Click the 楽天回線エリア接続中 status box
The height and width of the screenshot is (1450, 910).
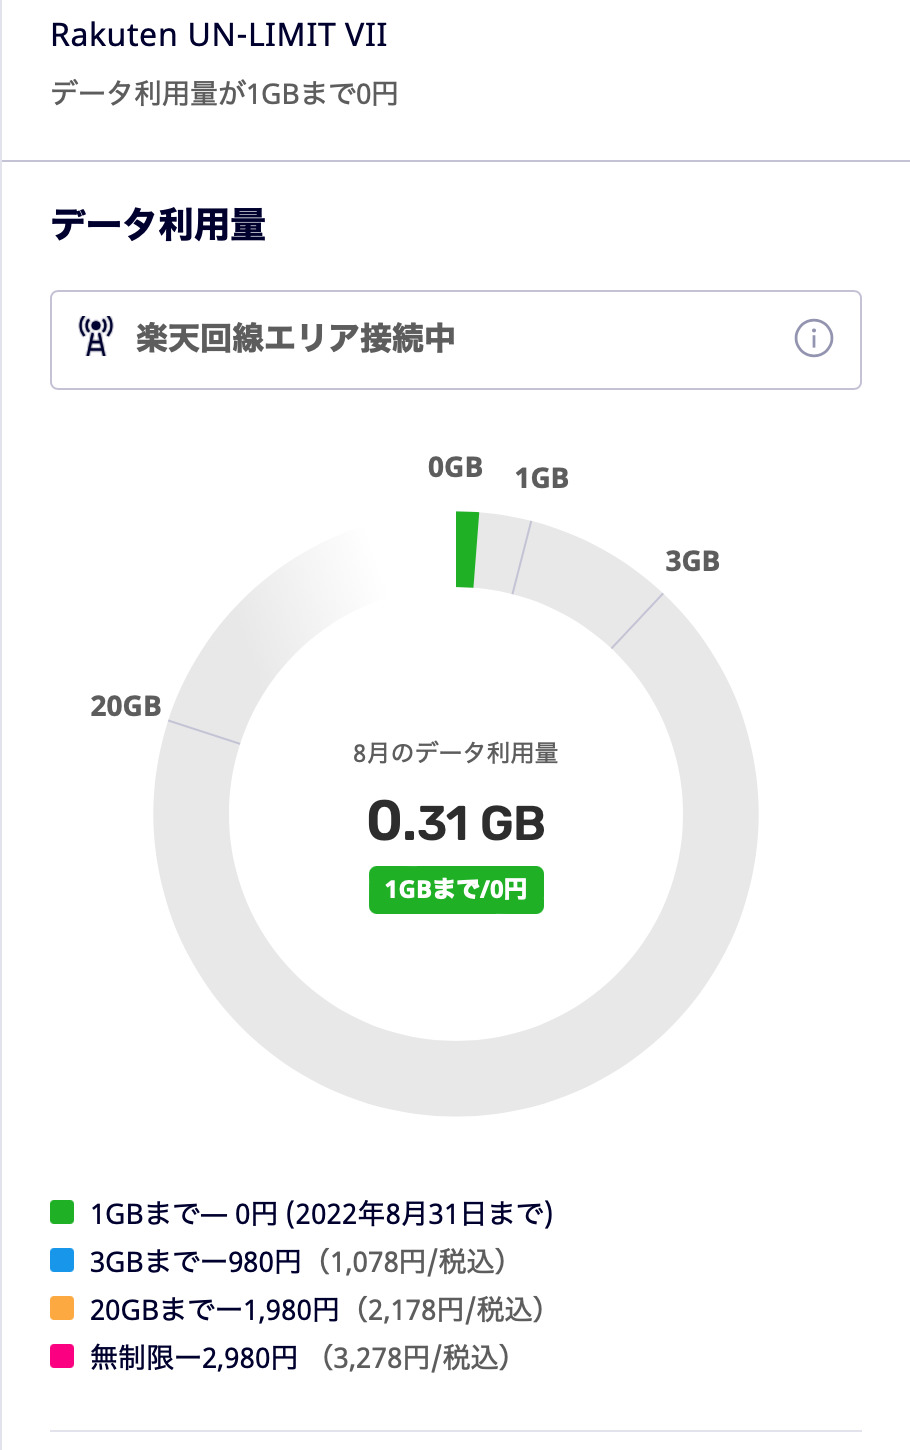(x=456, y=340)
